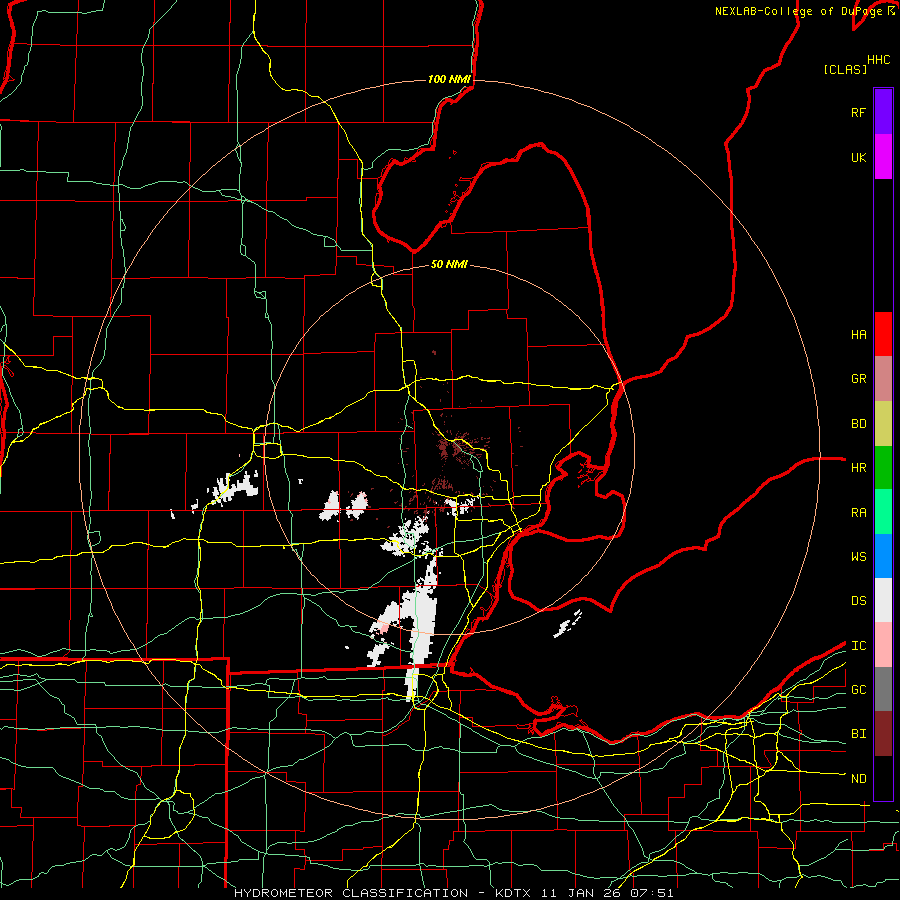The image size is (900, 900).
Task: Select the GC gray legend swatch
Action: coord(883,689)
